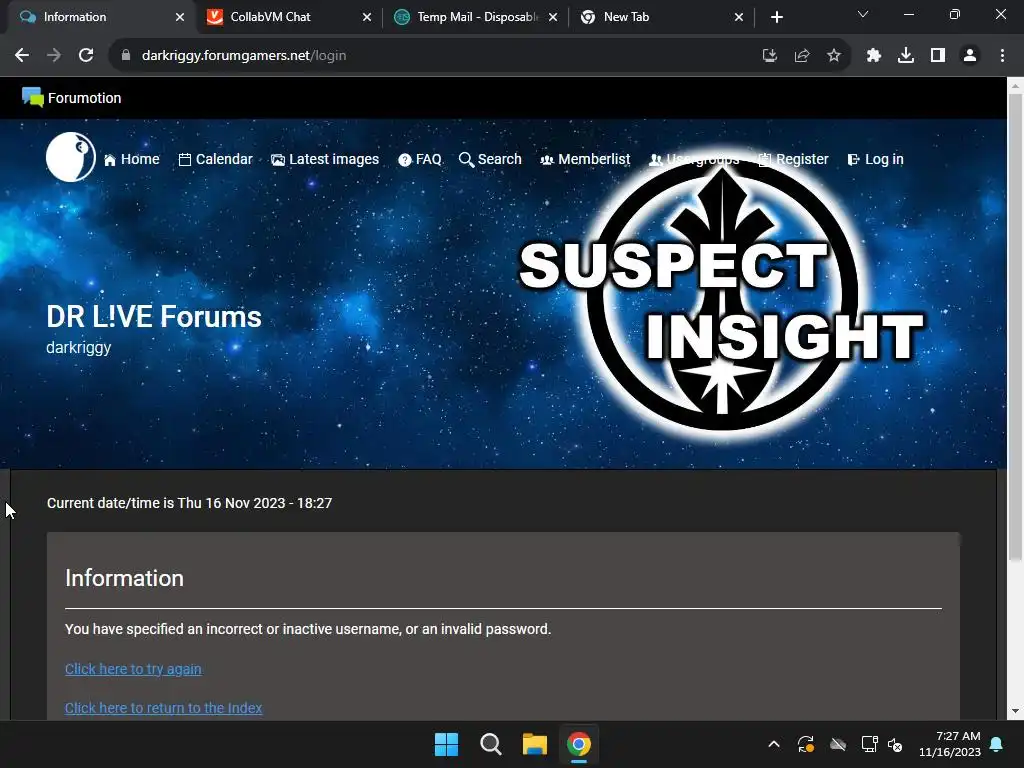Open the Extensions puzzle icon
This screenshot has width=1024, height=768.
click(874, 56)
